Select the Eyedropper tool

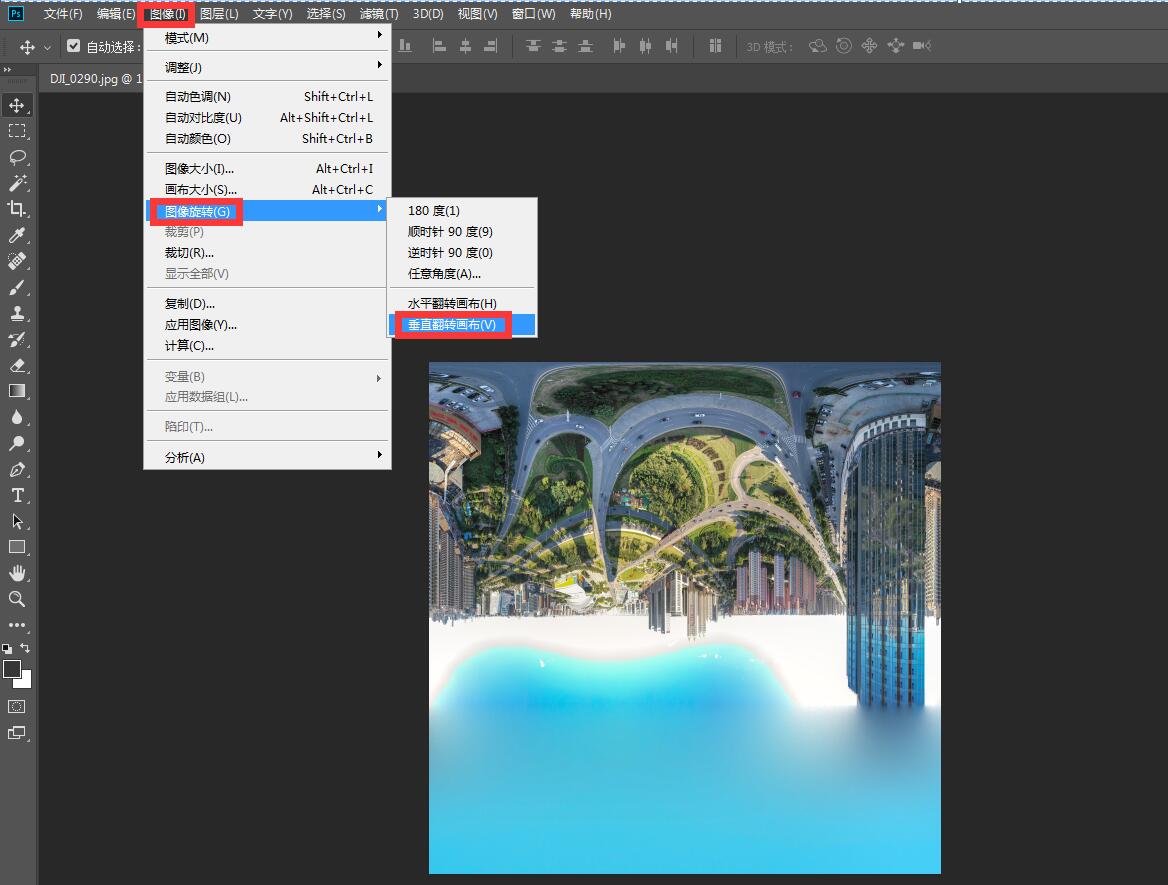click(16, 235)
